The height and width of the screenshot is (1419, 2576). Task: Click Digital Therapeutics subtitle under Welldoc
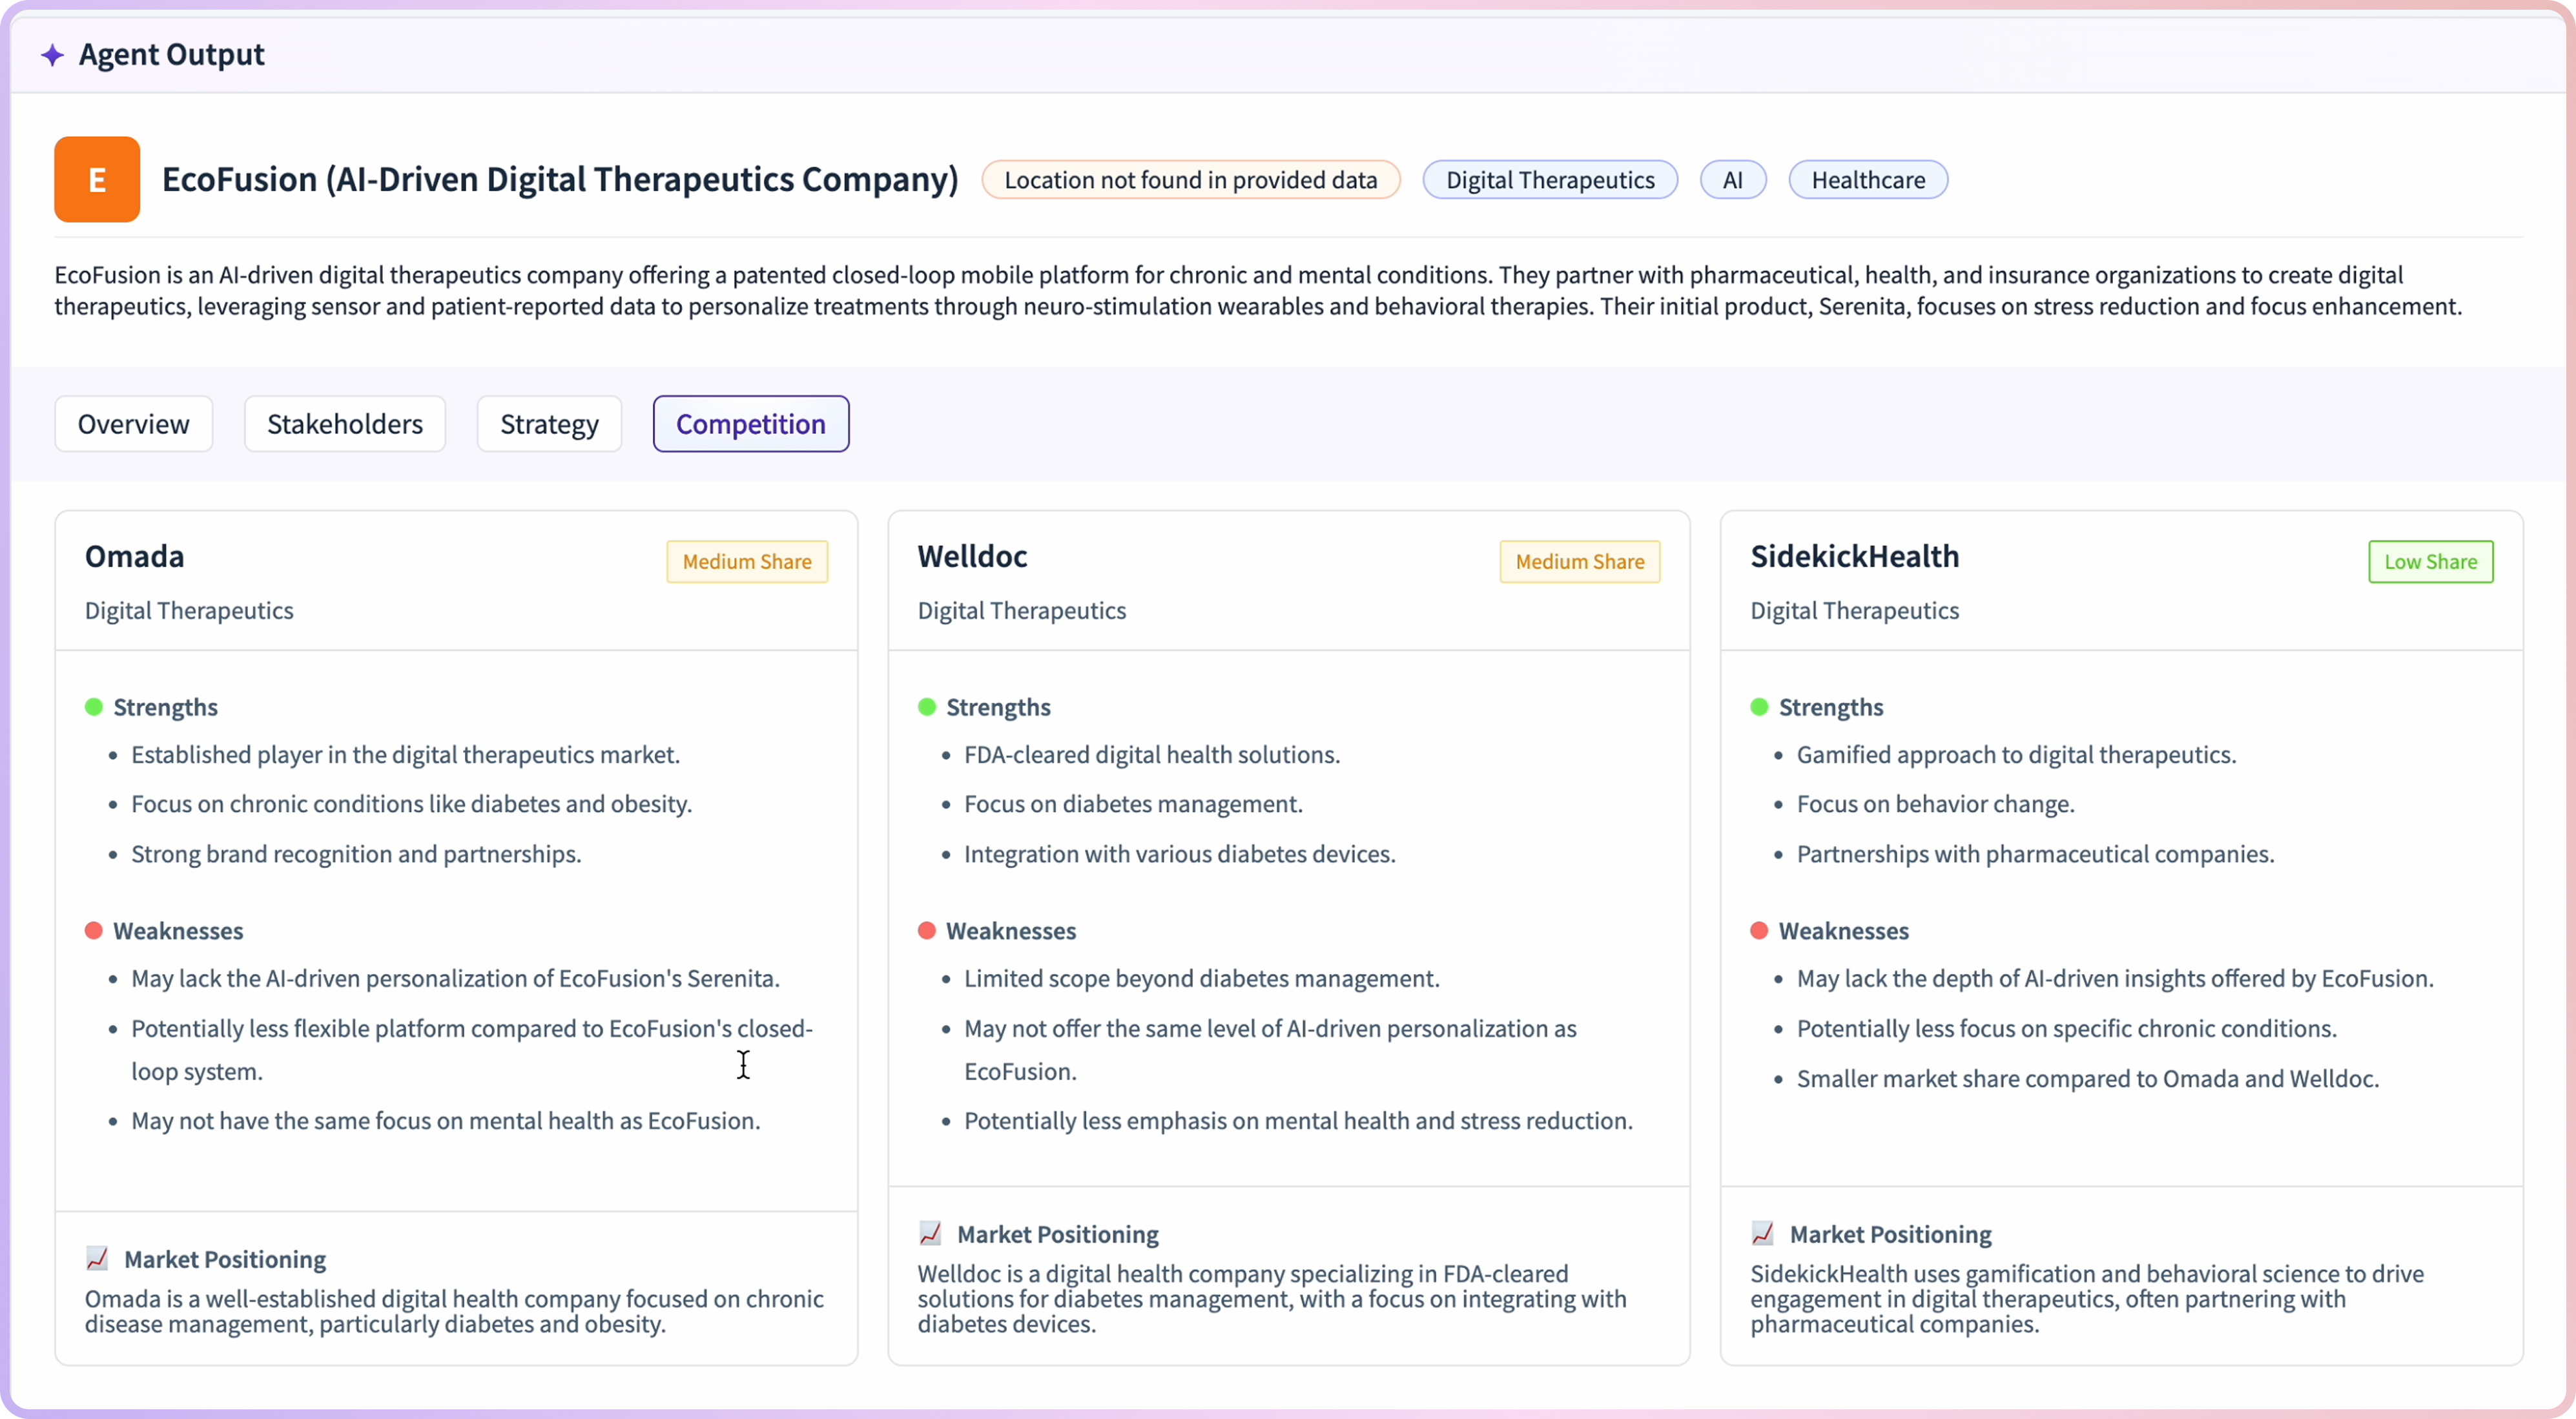(x=1021, y=611)
